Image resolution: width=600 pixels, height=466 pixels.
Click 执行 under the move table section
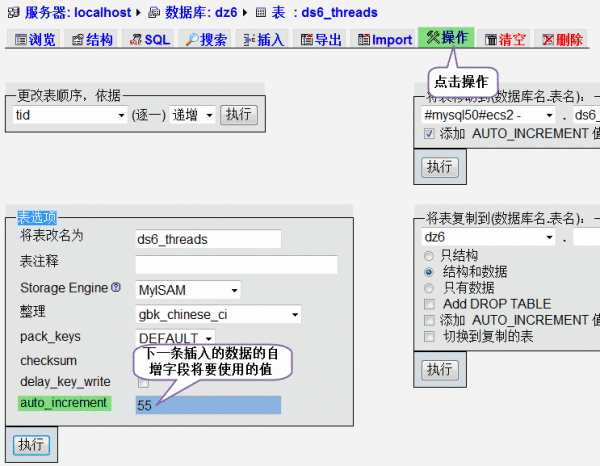[440, 167]
